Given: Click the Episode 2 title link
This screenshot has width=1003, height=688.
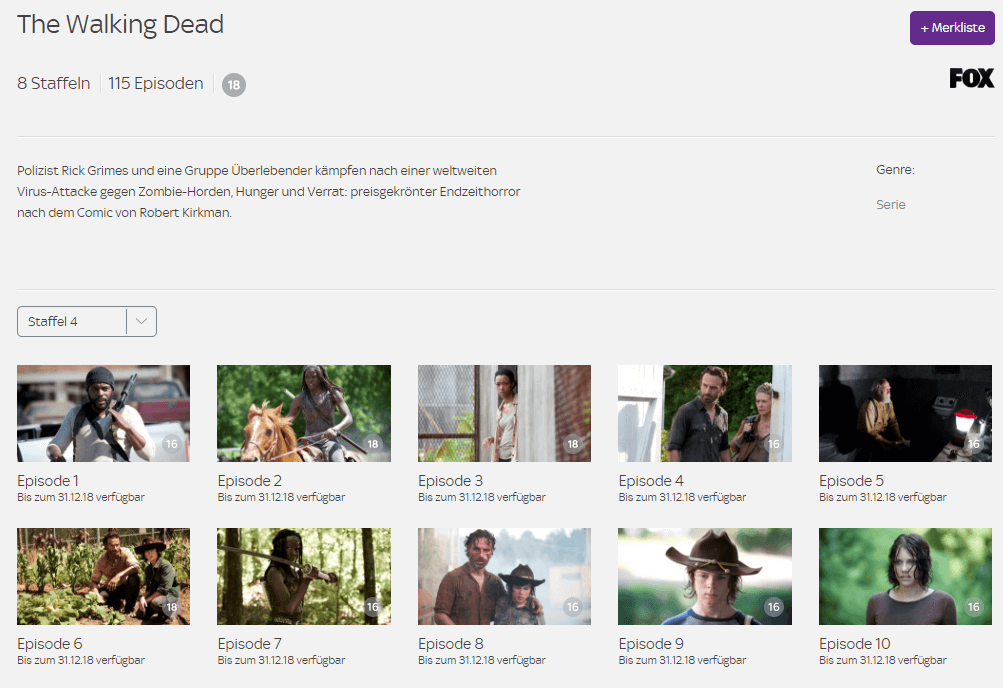Looking at the screenshot, I should pyautogui.click(x=249, y=480).
